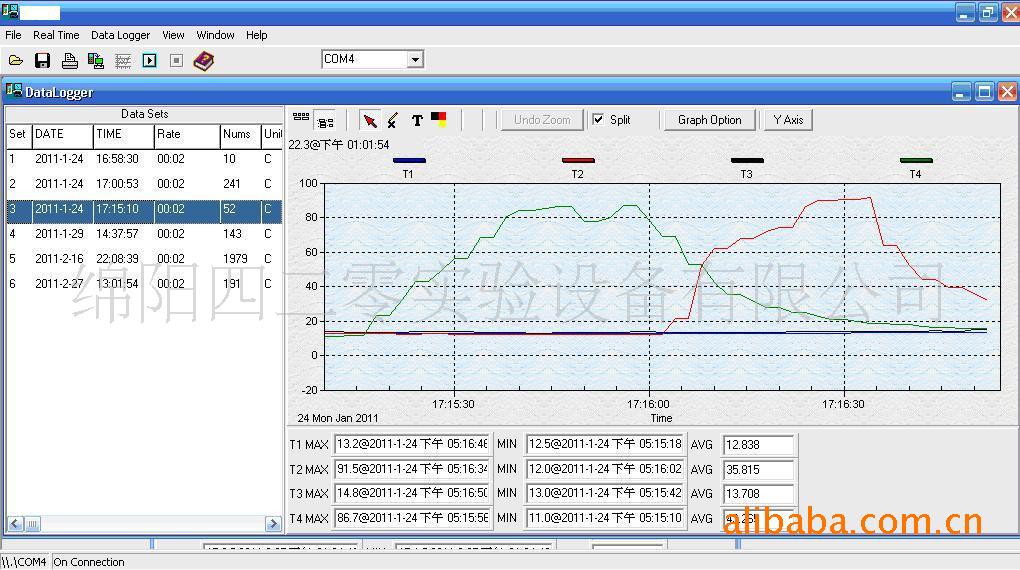Image resolution: width=1020 pixels, height=570 pixels.
Task: Maximize the DataLogger child window
Action: click(x=984, y=92)
